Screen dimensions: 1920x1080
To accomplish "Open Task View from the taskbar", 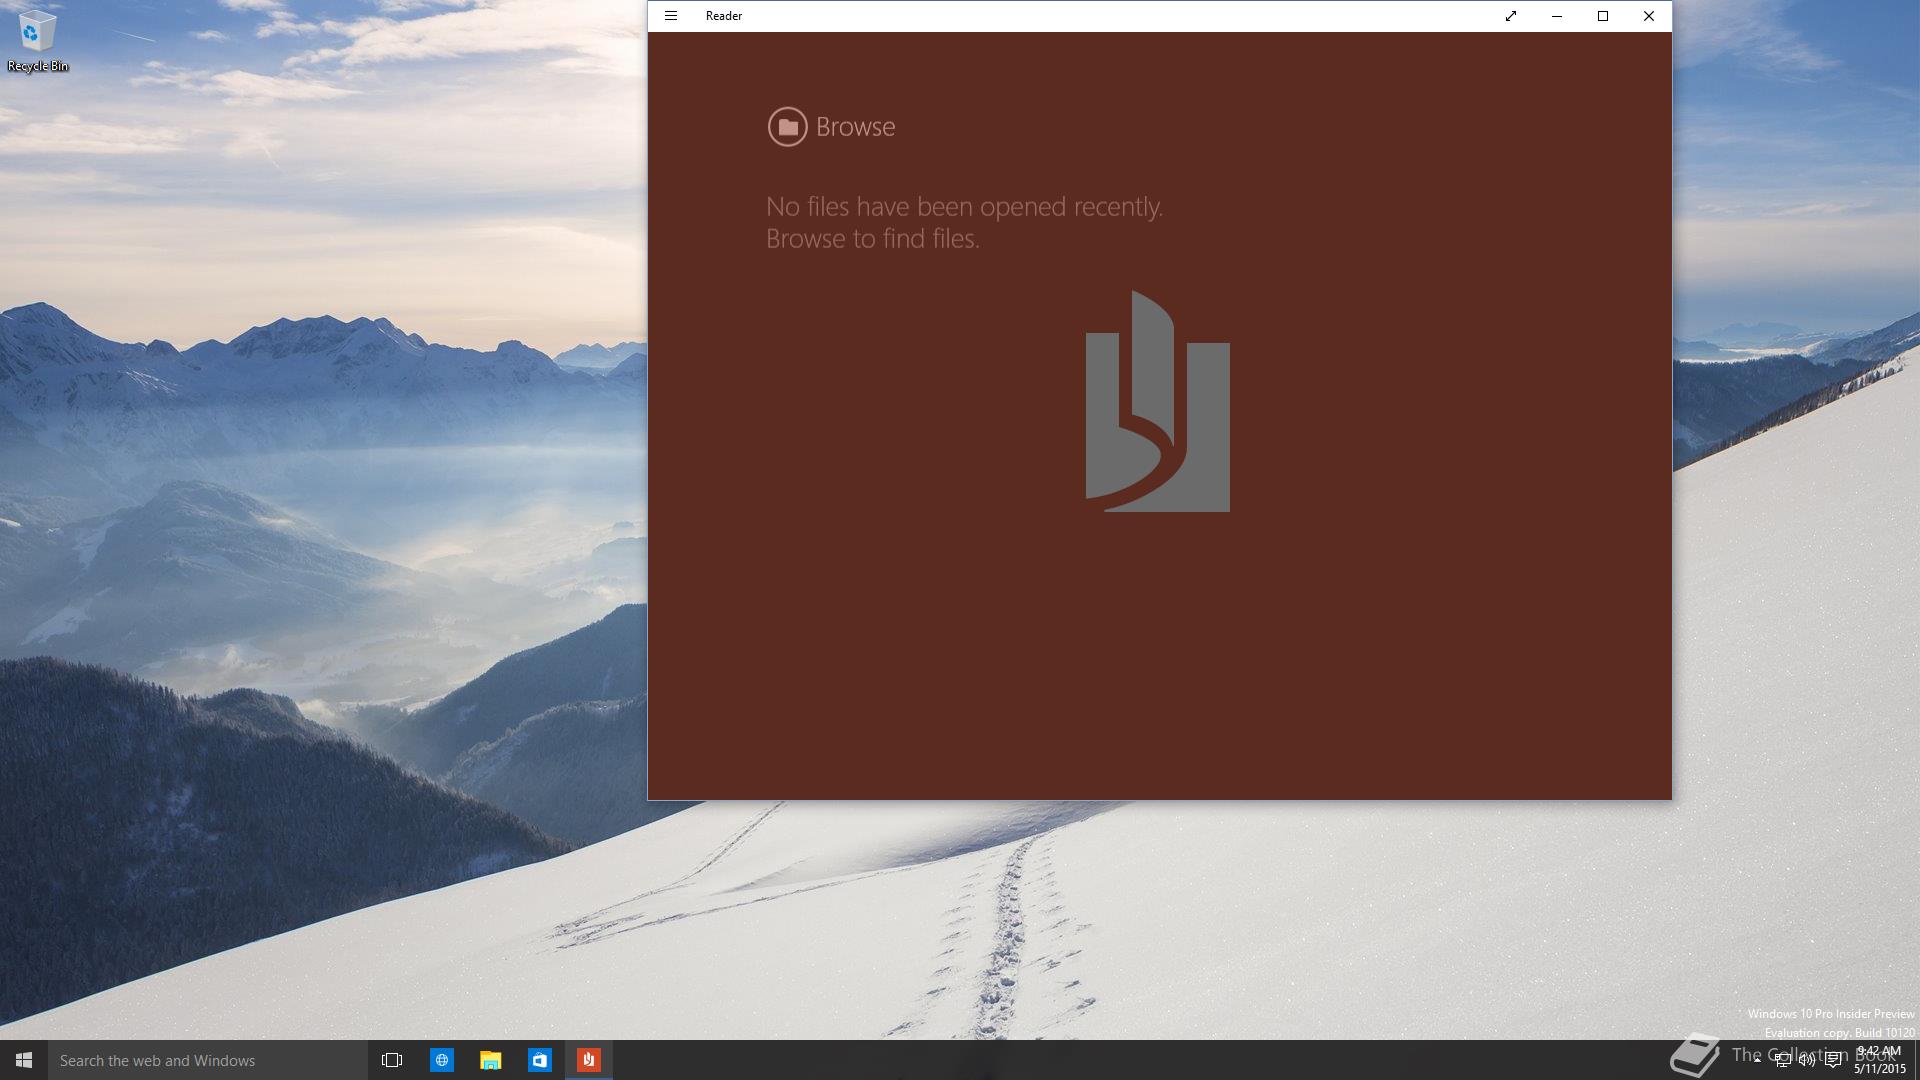I will 392,1060.
